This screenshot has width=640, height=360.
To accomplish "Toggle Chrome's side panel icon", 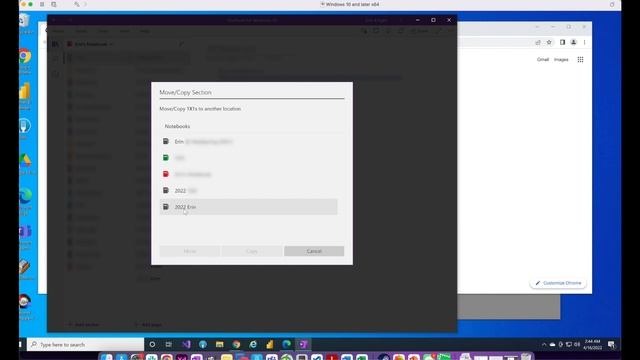I will [x=562, y=42].
